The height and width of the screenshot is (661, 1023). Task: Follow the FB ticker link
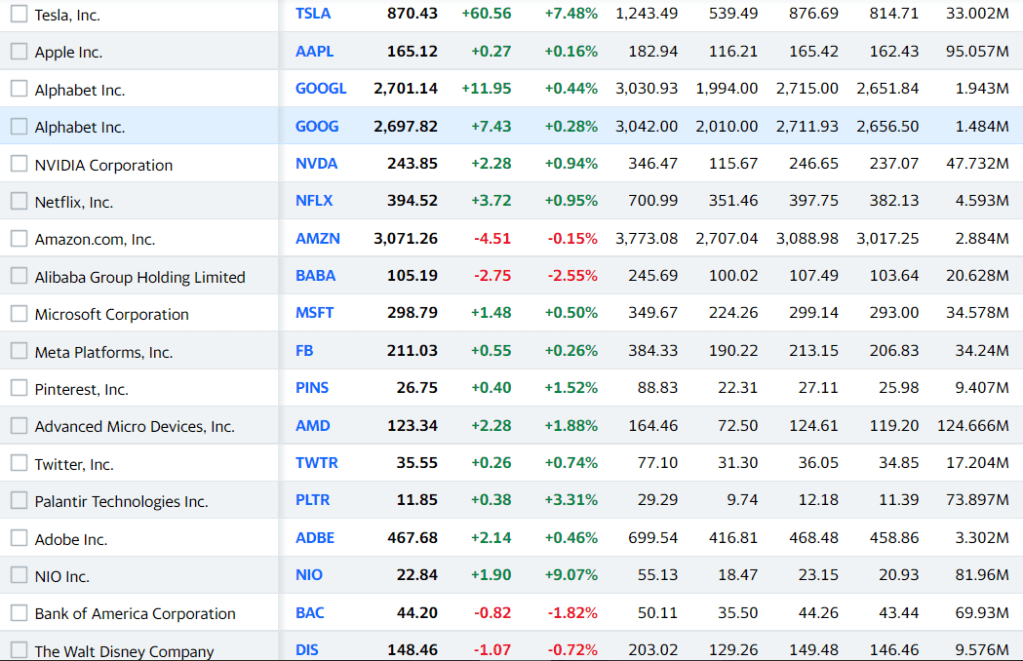coord(304,351)
